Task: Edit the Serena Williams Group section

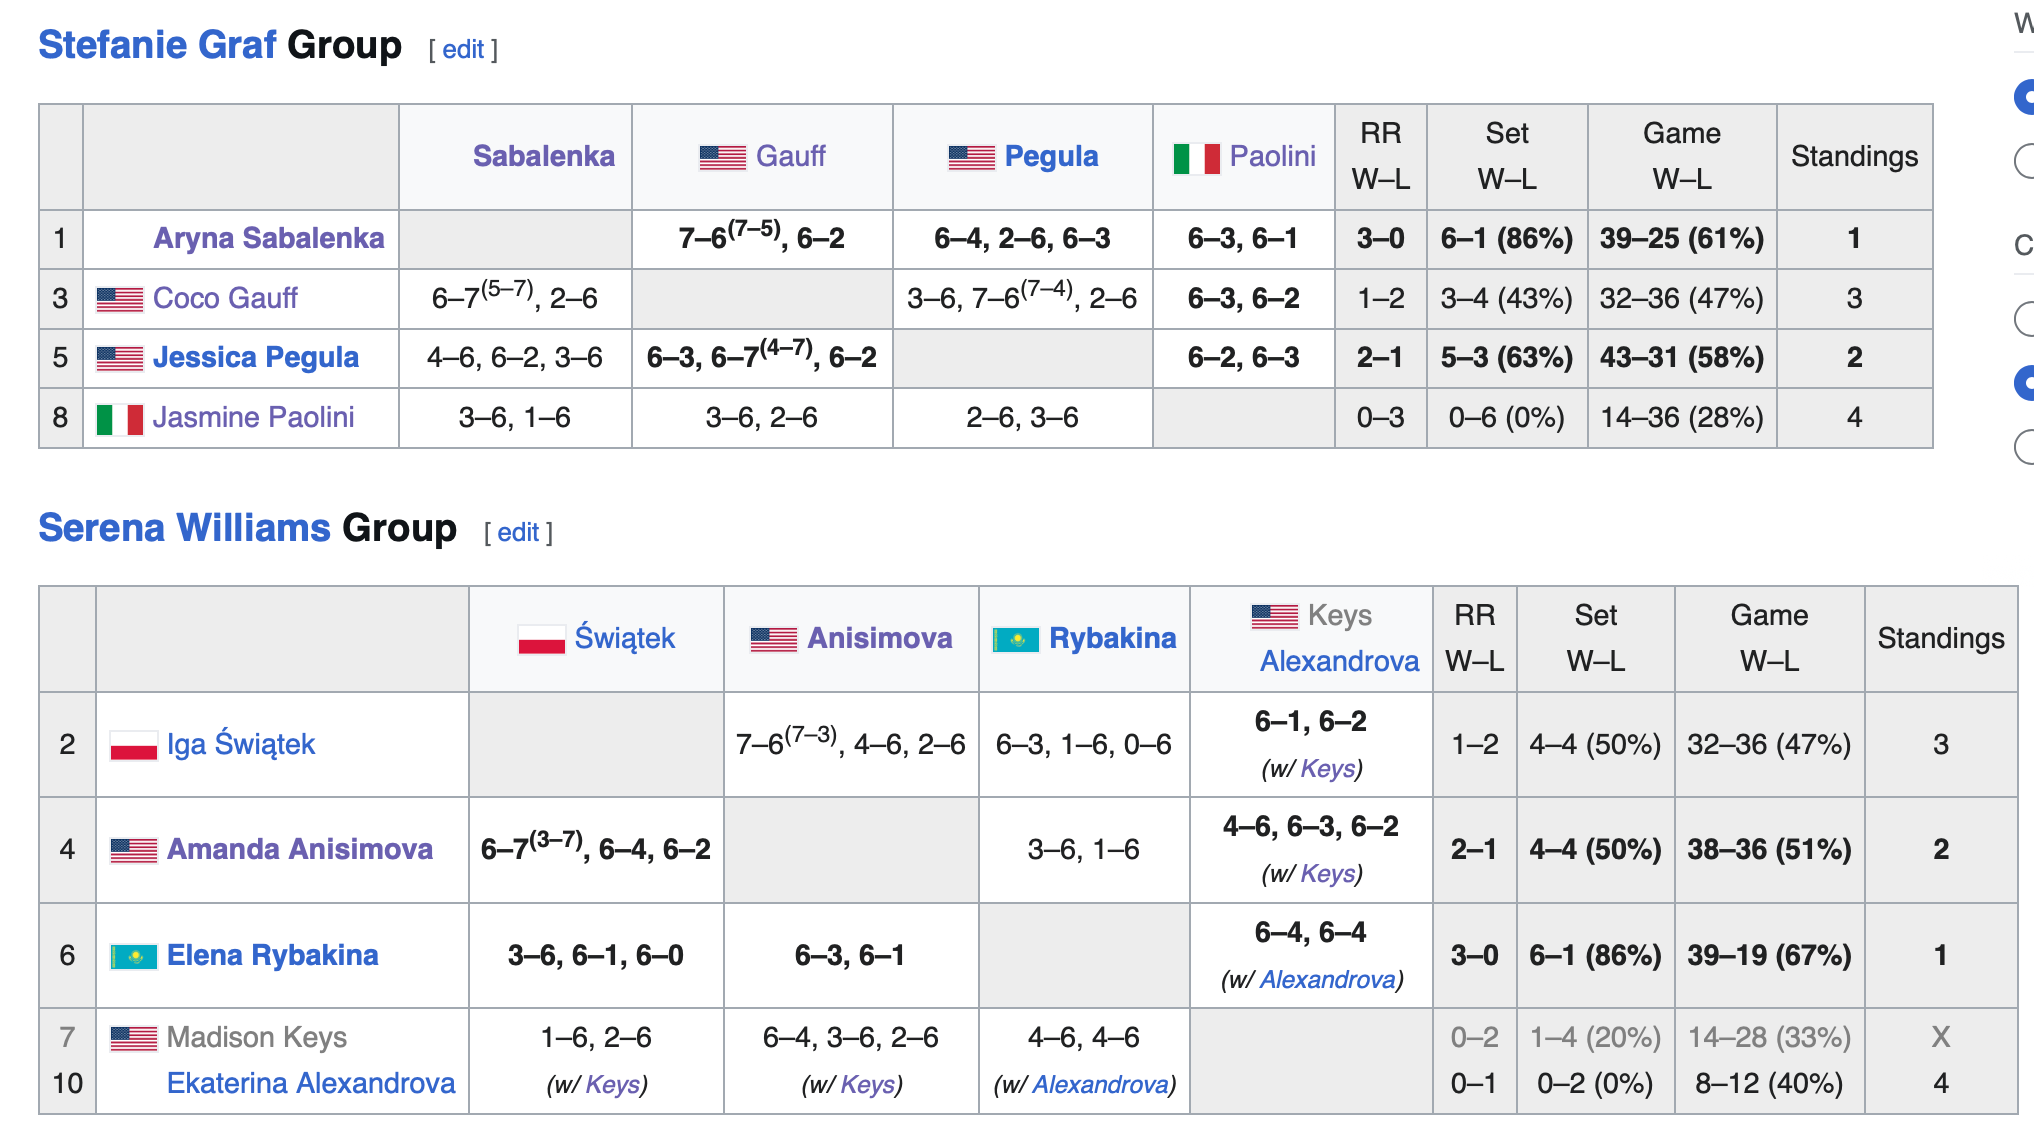Action: 518,532
